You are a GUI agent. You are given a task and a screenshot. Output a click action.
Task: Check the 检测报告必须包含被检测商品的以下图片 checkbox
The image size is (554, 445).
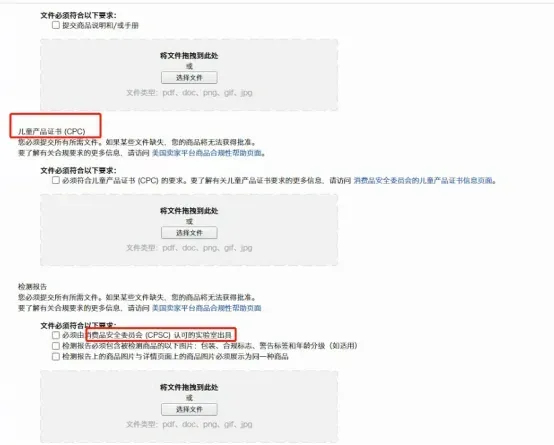55,346
